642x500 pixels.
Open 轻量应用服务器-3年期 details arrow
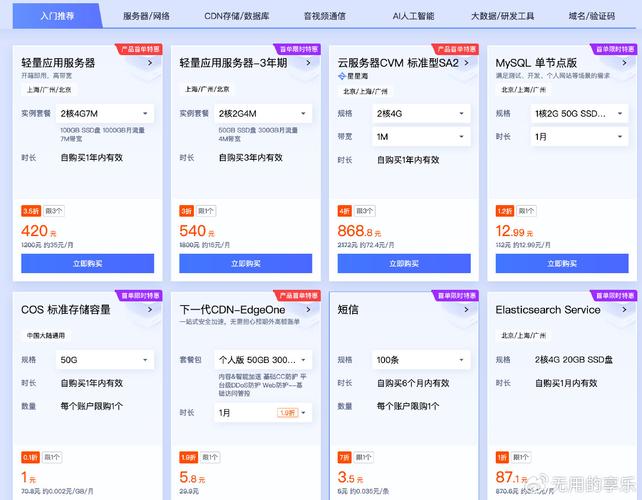point(308,63)
